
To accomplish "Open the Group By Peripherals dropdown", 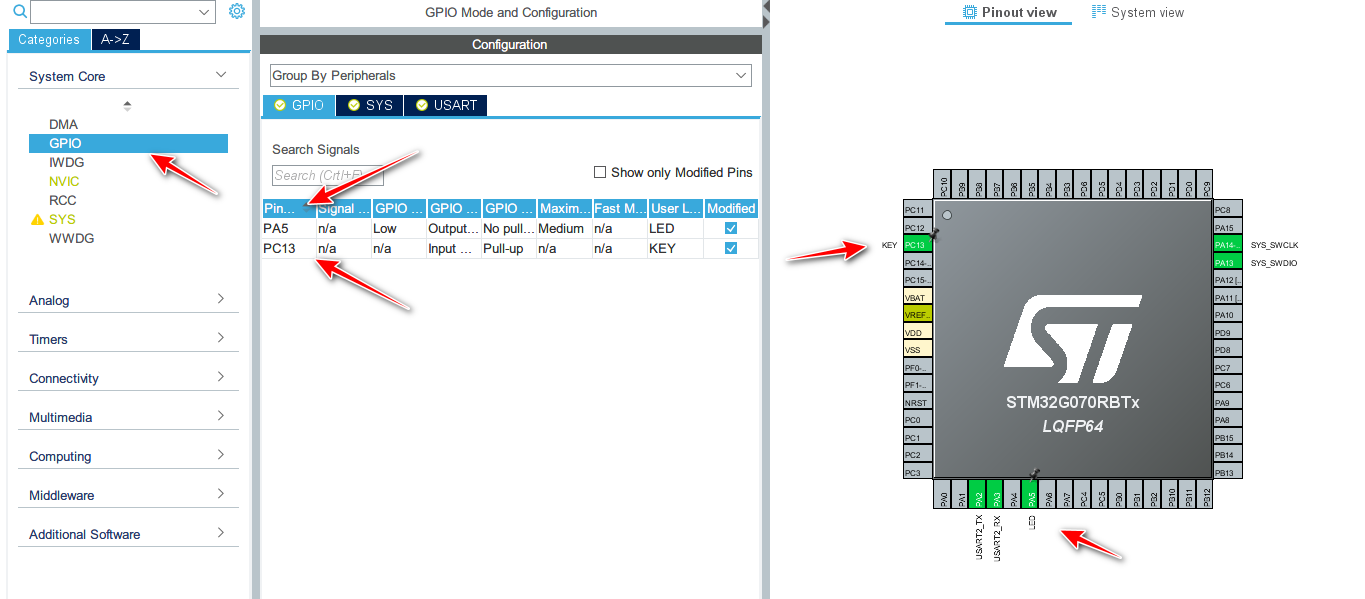I will click(740, 75).
